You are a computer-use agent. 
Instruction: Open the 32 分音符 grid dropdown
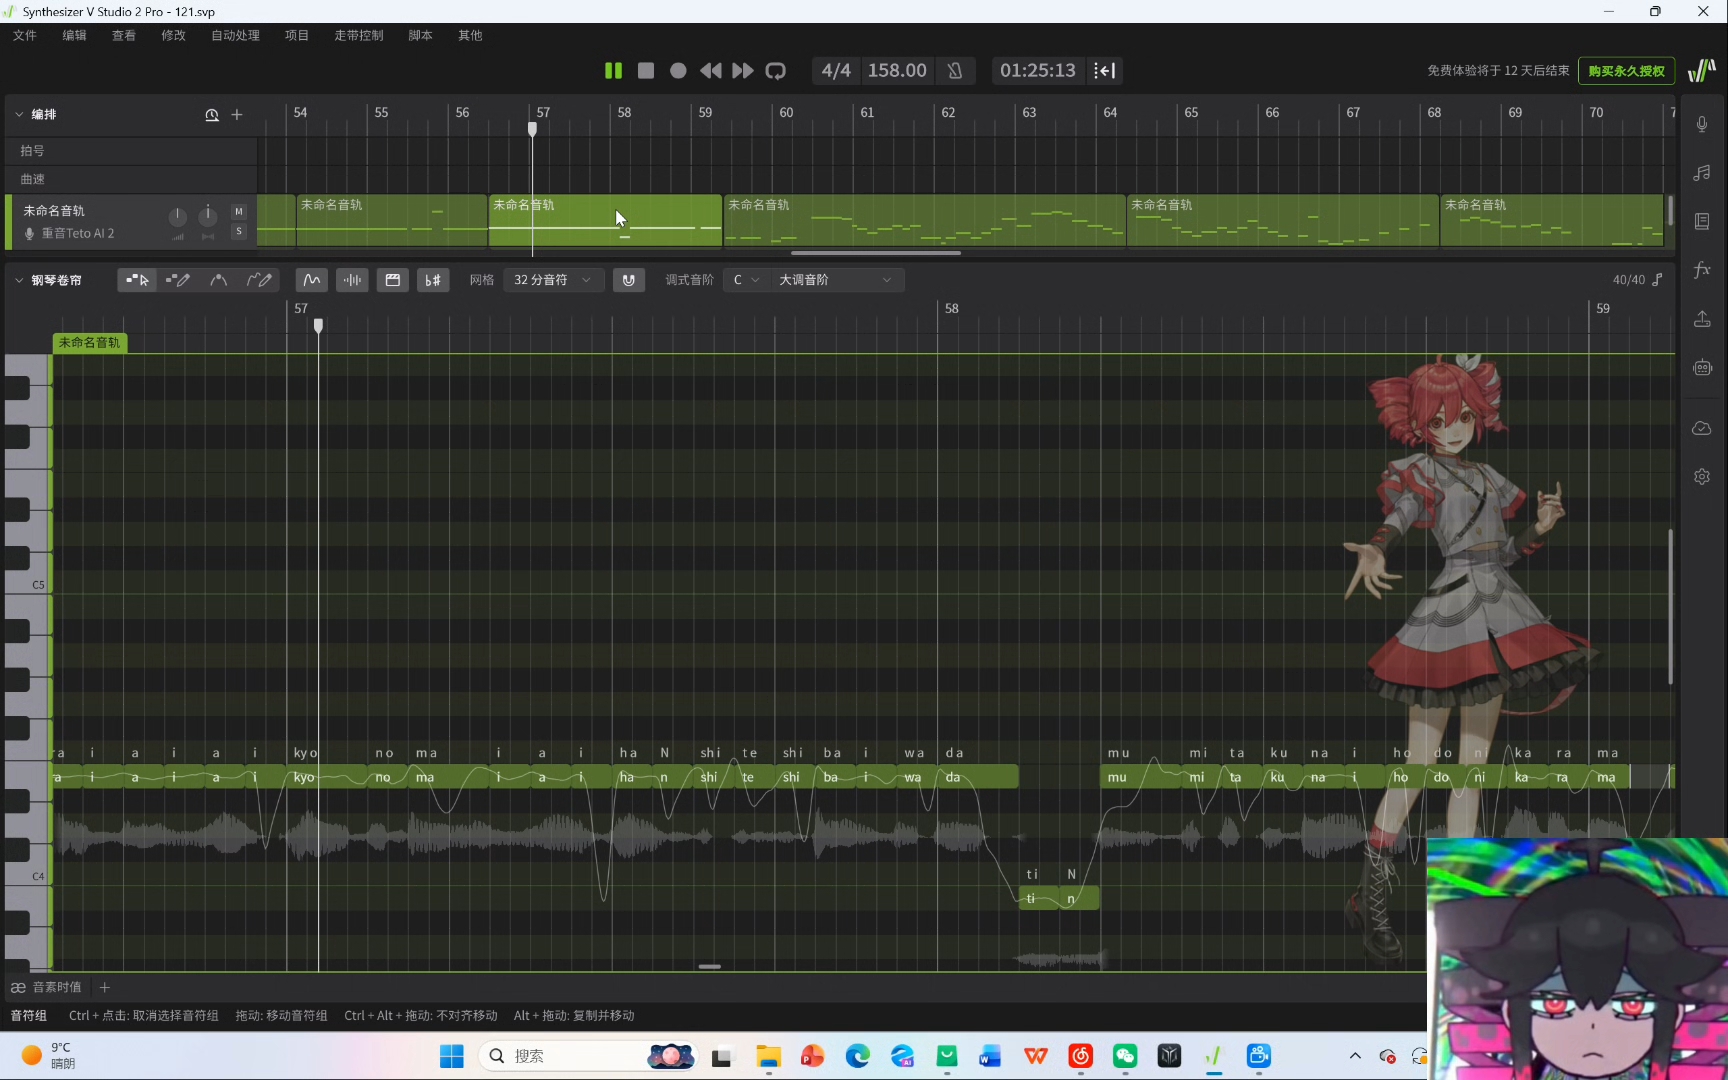coord(553,280)
